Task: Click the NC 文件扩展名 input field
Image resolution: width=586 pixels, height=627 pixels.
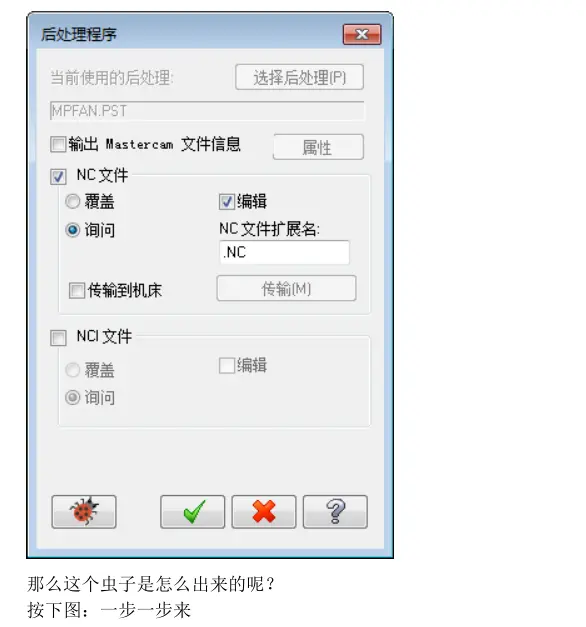Action: tap(284, 252)
